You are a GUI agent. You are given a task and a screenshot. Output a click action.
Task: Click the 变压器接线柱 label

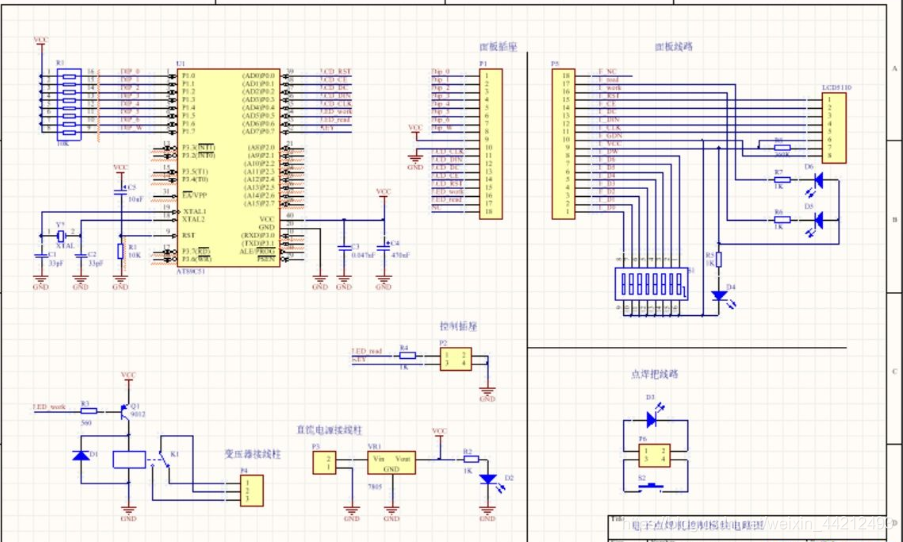[252, 454]
